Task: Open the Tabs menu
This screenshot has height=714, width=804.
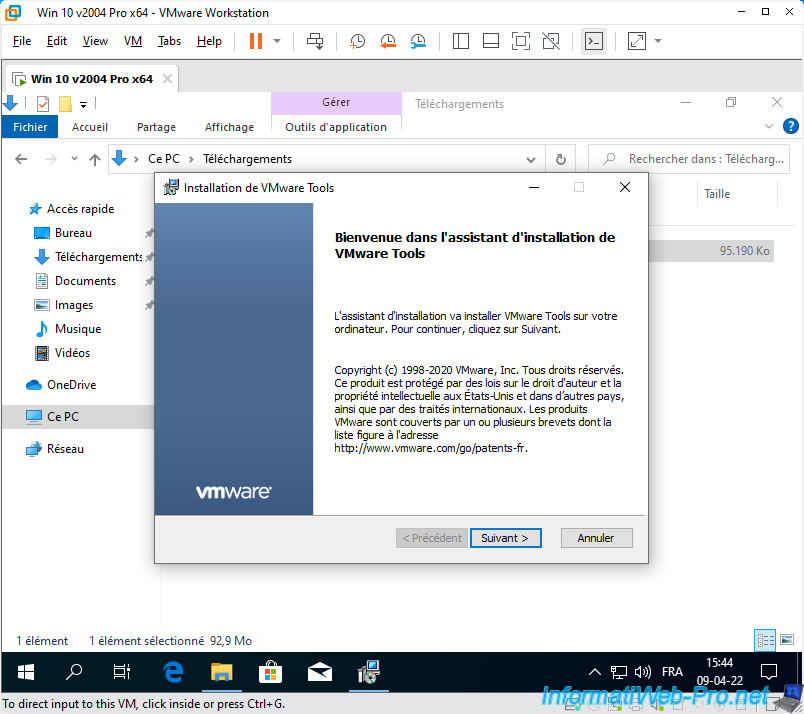Action: pyautogui.click(x=169, y=41)
